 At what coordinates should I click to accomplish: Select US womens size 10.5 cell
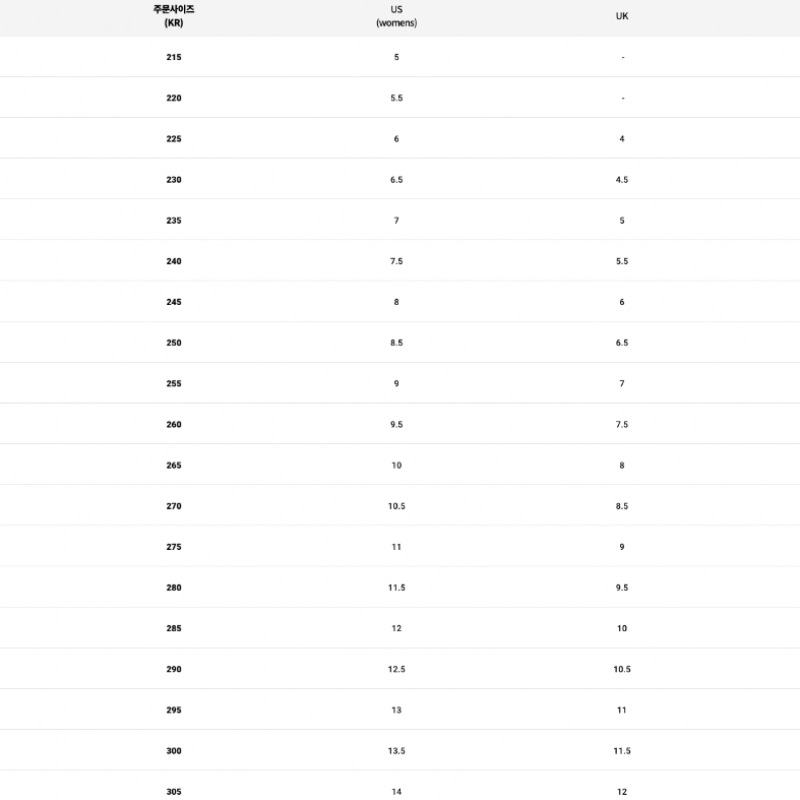396,506
